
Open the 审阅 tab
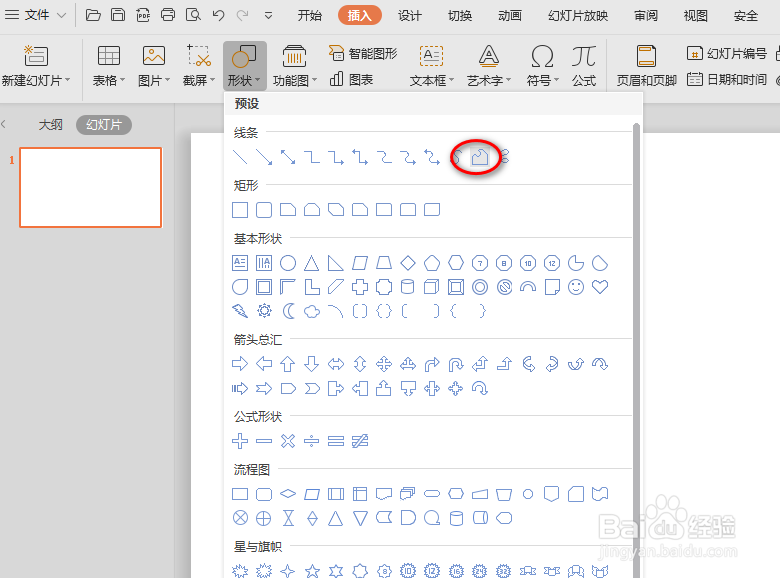click(x=646, y=15)
